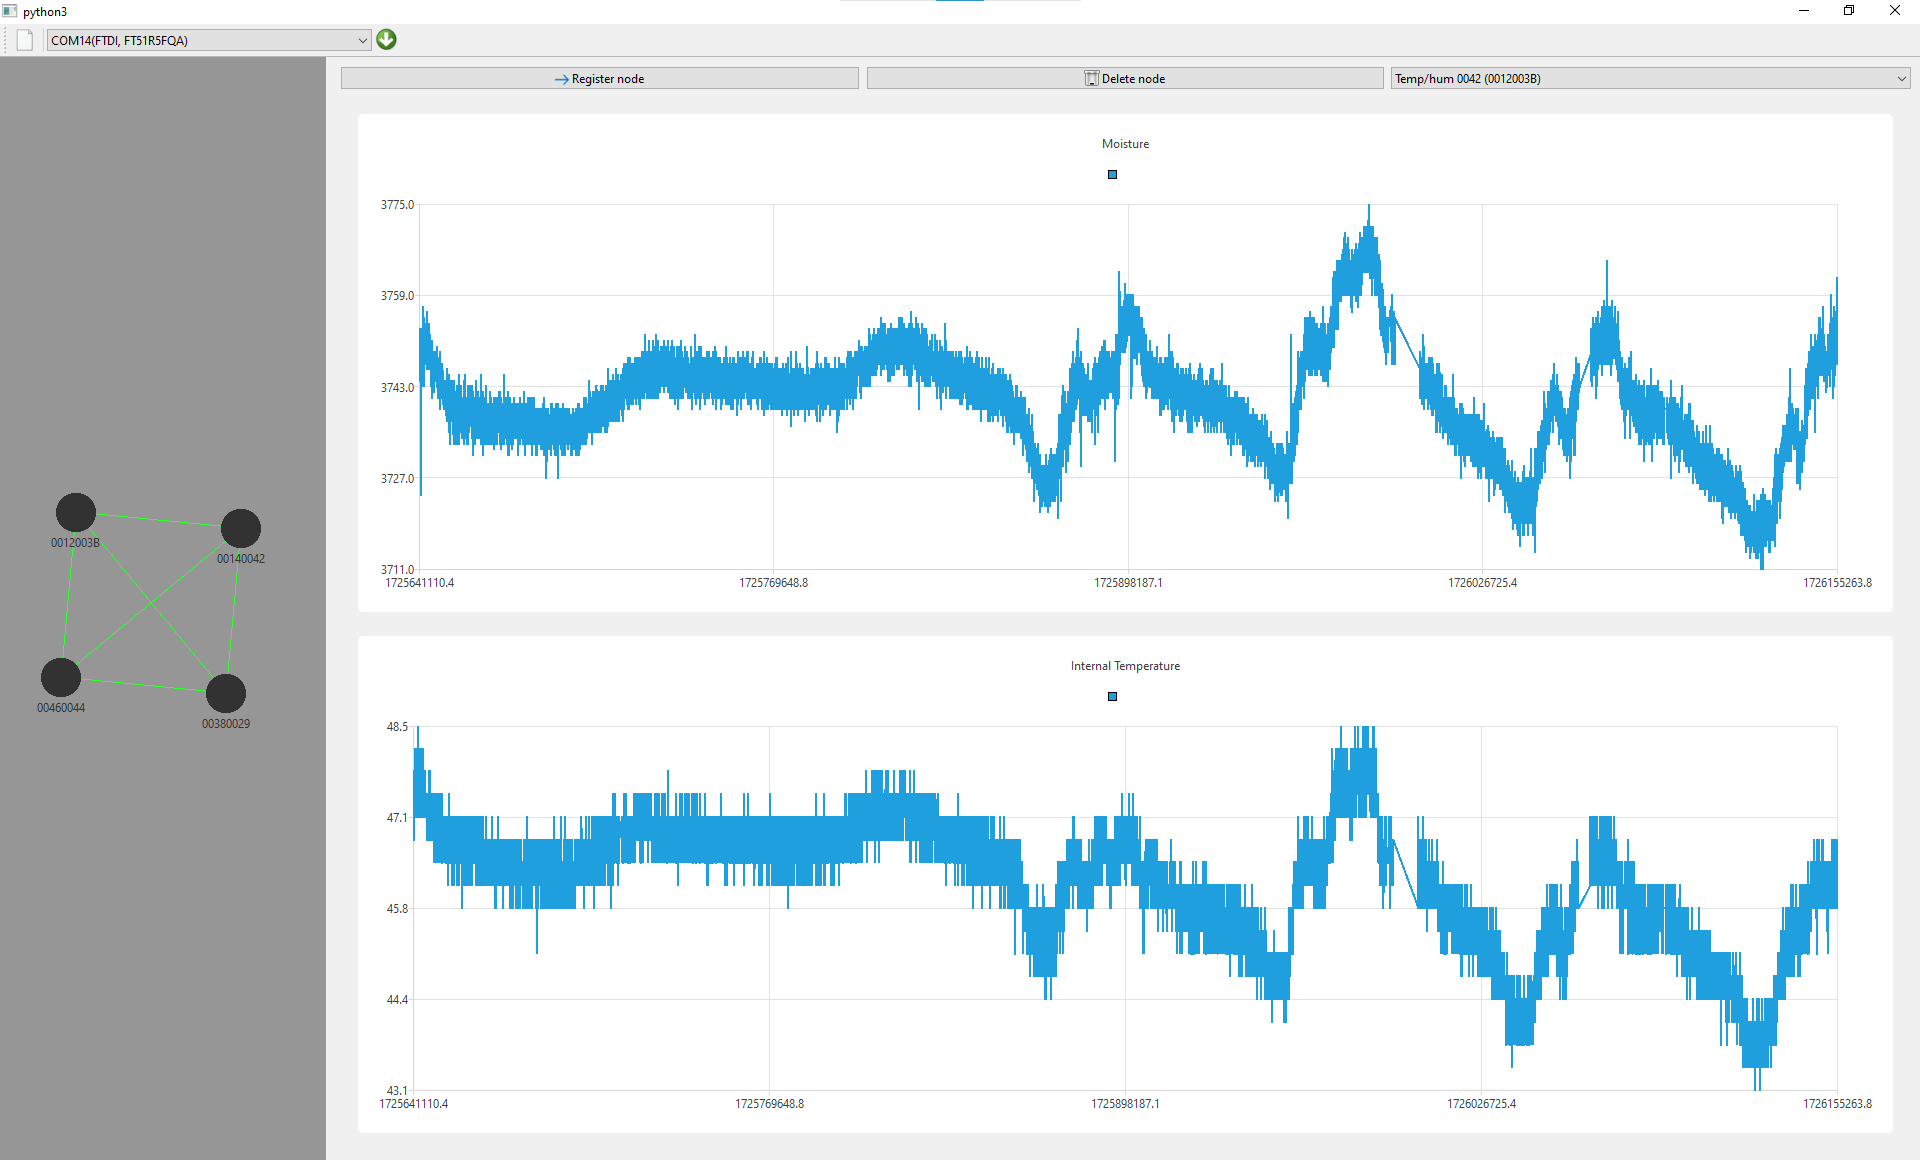Click Moisture y-axis value 3711.0
This screenshot has height=1160, width=1920.
pos(397,570)
